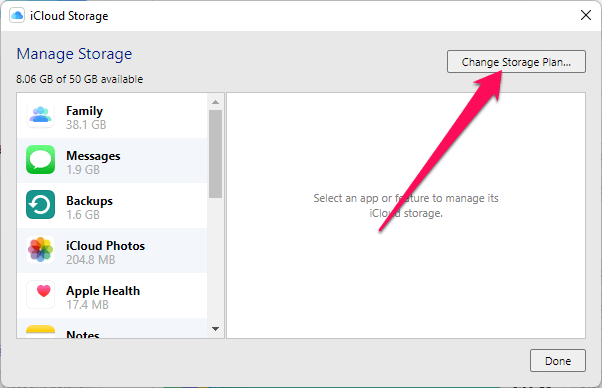602x388 pixels.
Task: Click the scroll down arrow of the app list
Action: click(215, 329)
